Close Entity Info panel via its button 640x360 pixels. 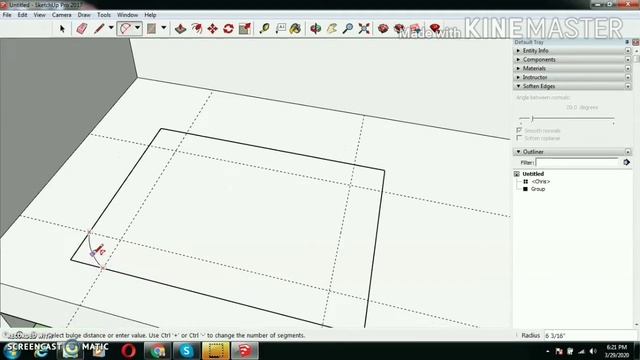[628, 51]
